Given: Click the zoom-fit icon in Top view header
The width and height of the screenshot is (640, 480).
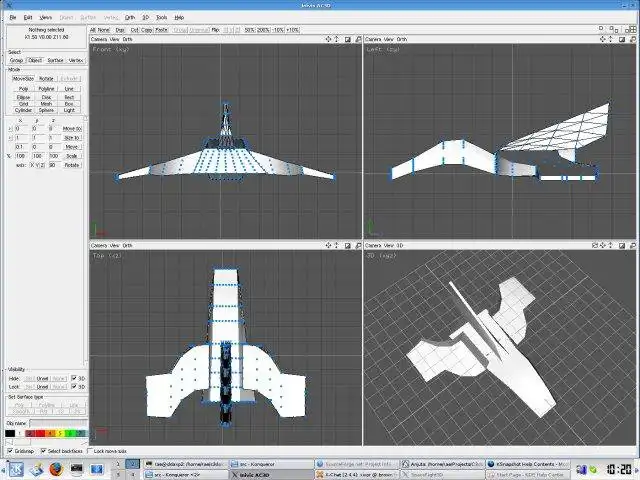Looking at the screenshot, I should click(x=358, y=246).
